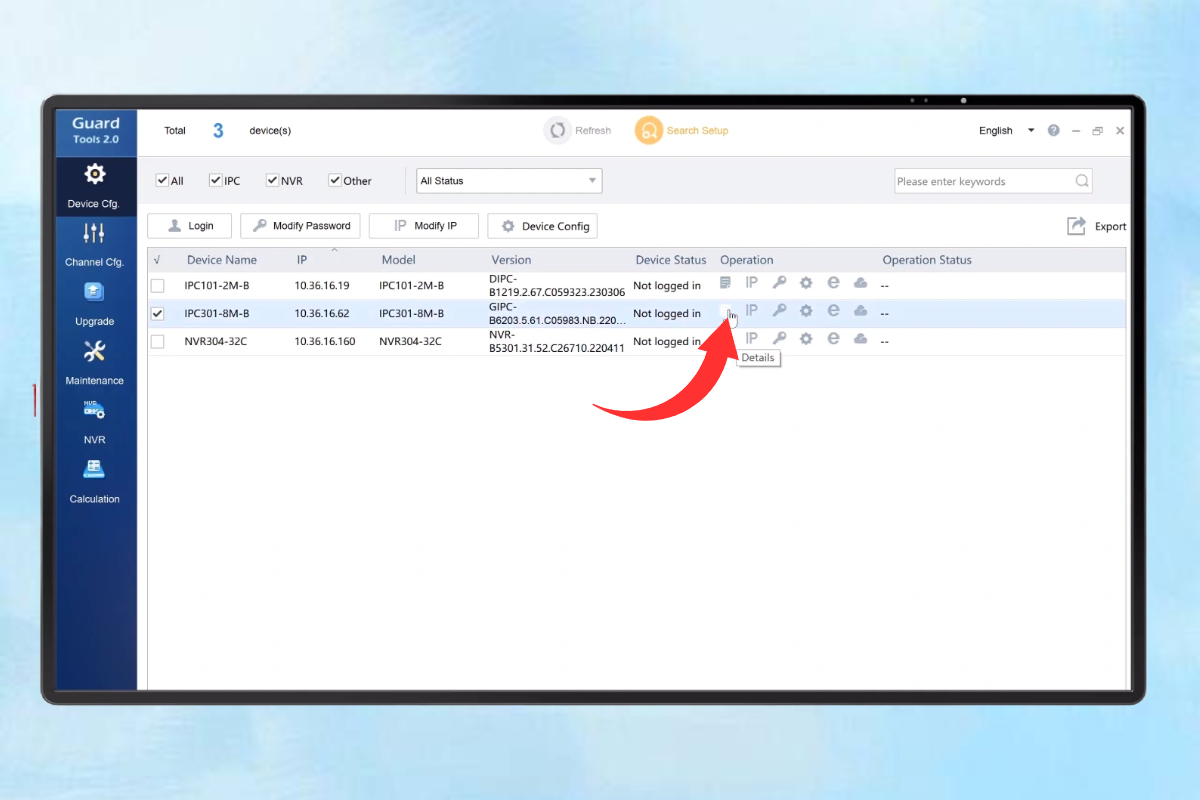Image resolution: width=1200 pixels, height=800 pixels.
Task: Click the Refresh icon
Action: click(x=557, y=130)
